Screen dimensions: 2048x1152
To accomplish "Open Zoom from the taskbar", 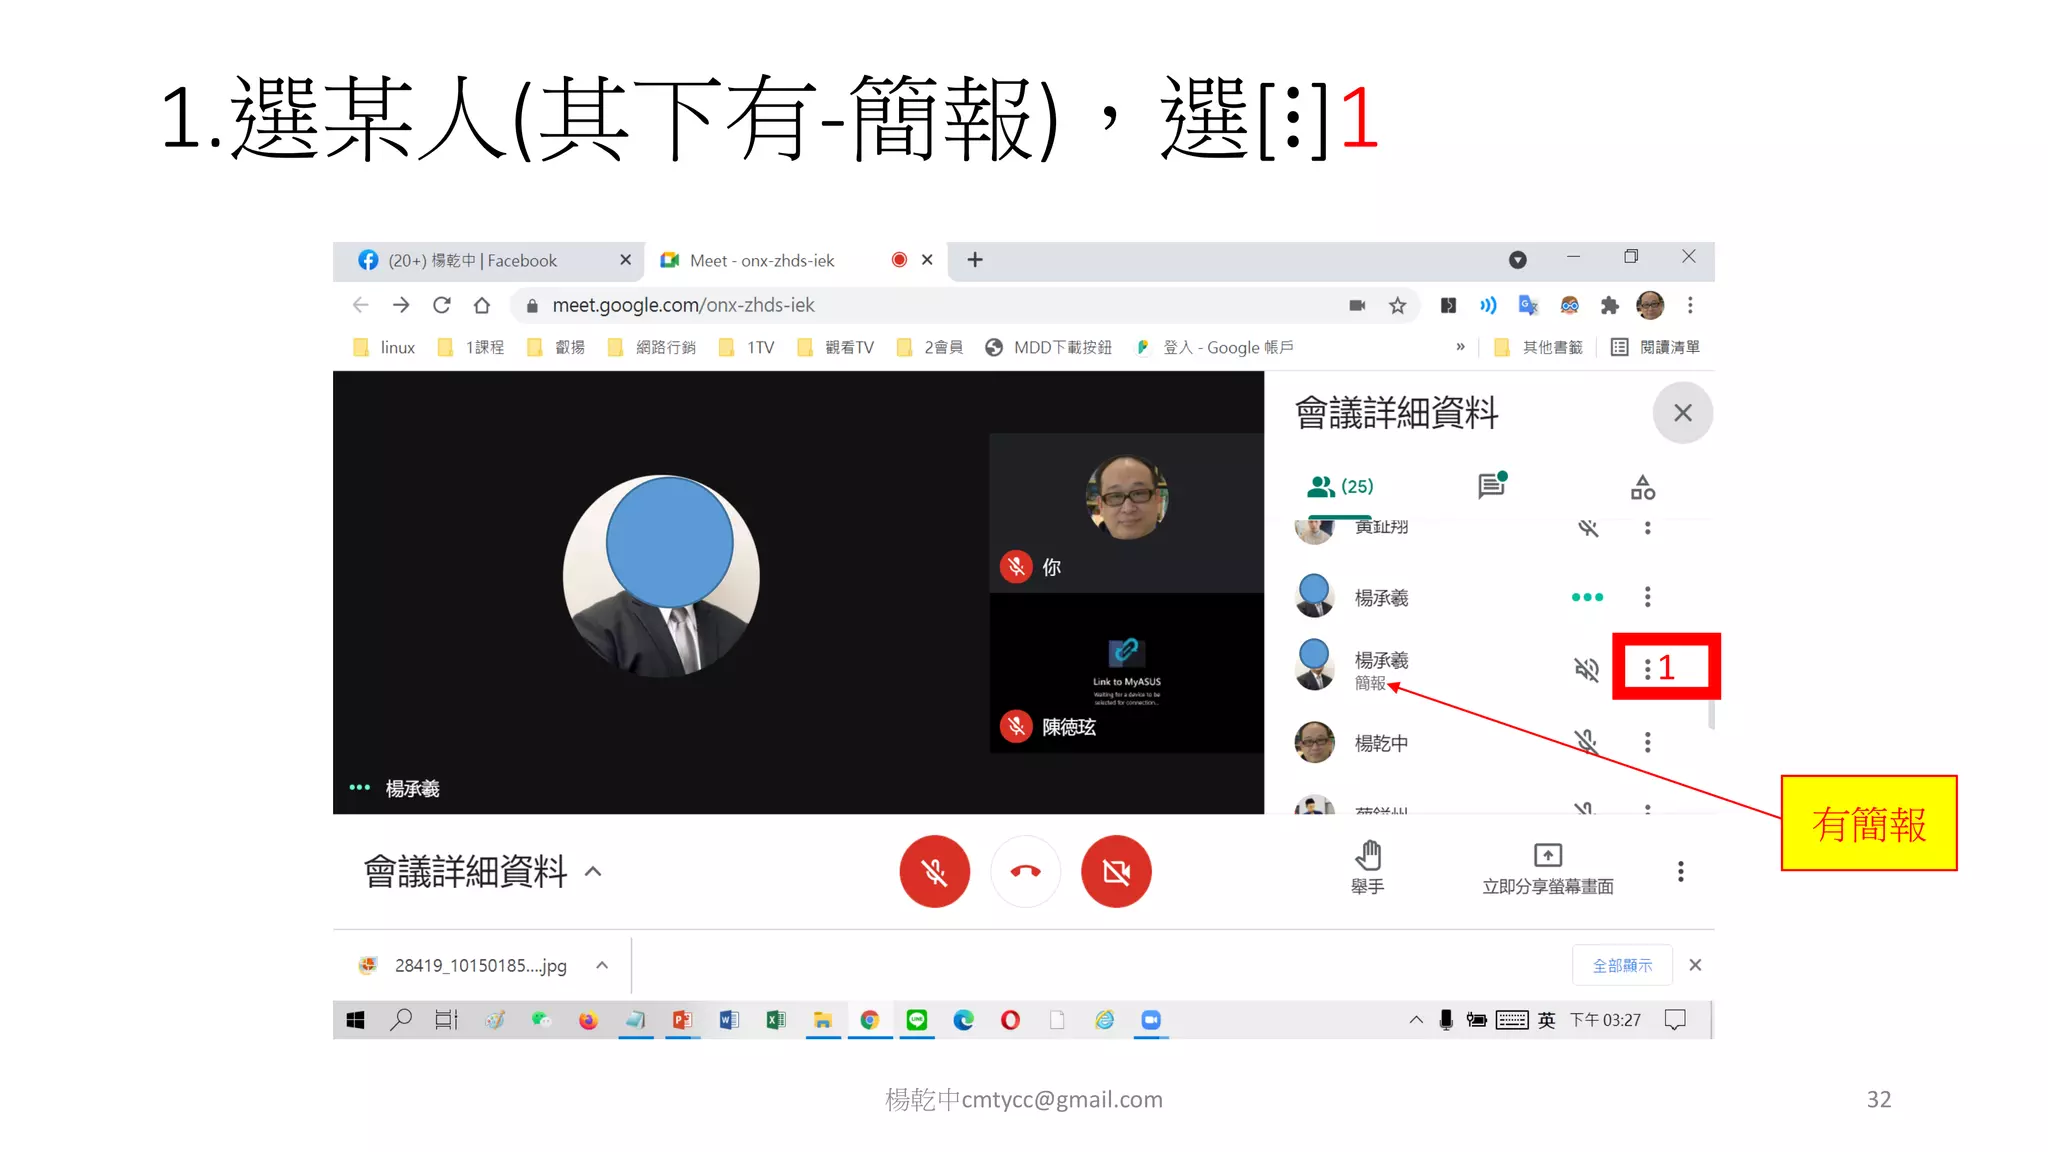I will [x=1151, y=1020].
